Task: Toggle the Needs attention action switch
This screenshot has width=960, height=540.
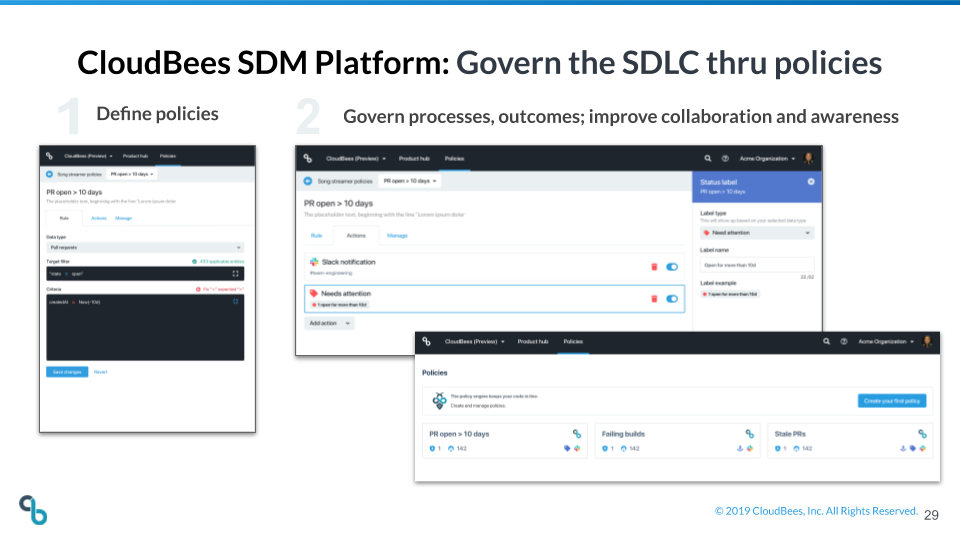Action: 672,299
